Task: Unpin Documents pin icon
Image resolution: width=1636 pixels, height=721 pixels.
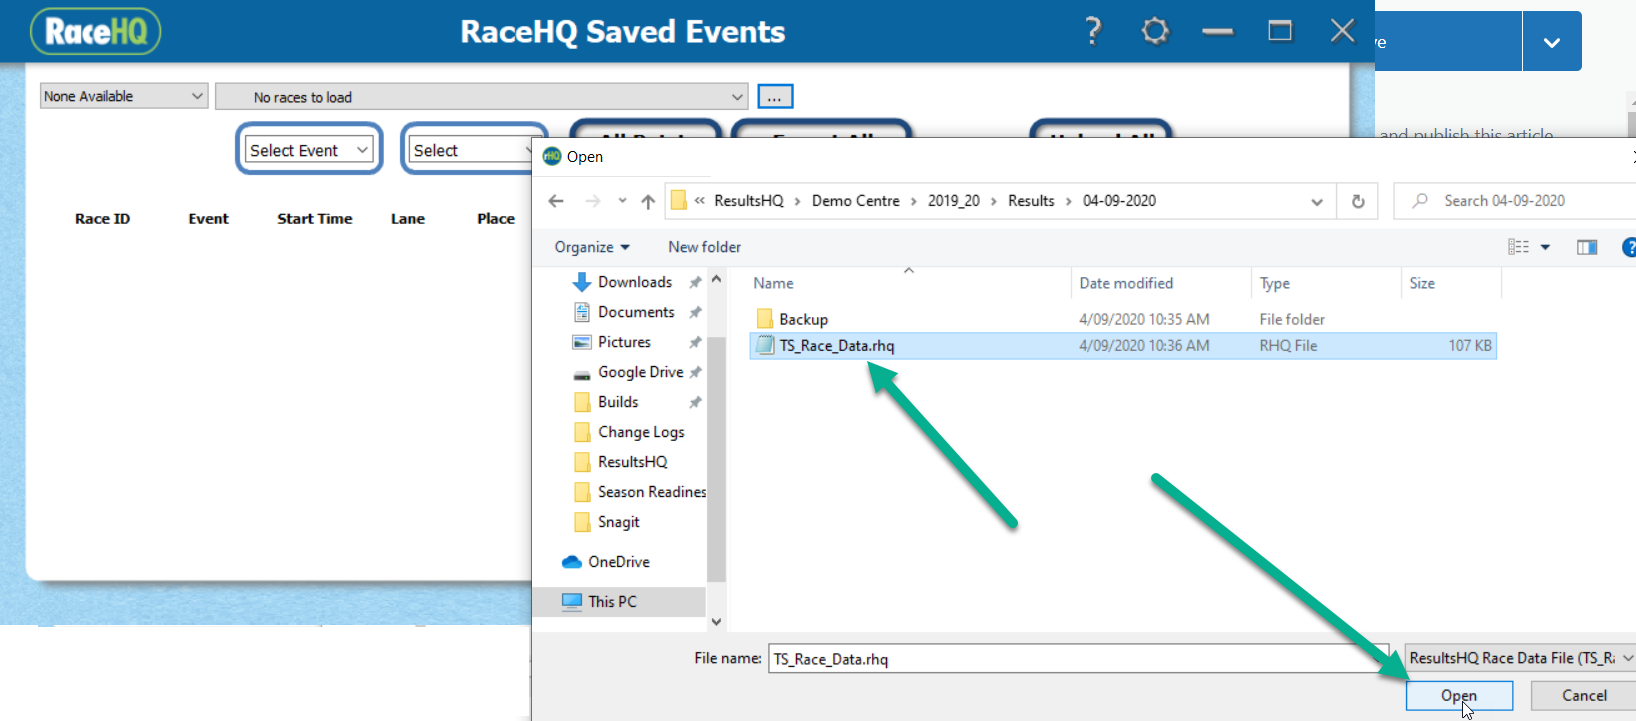Action: (695, 312)
